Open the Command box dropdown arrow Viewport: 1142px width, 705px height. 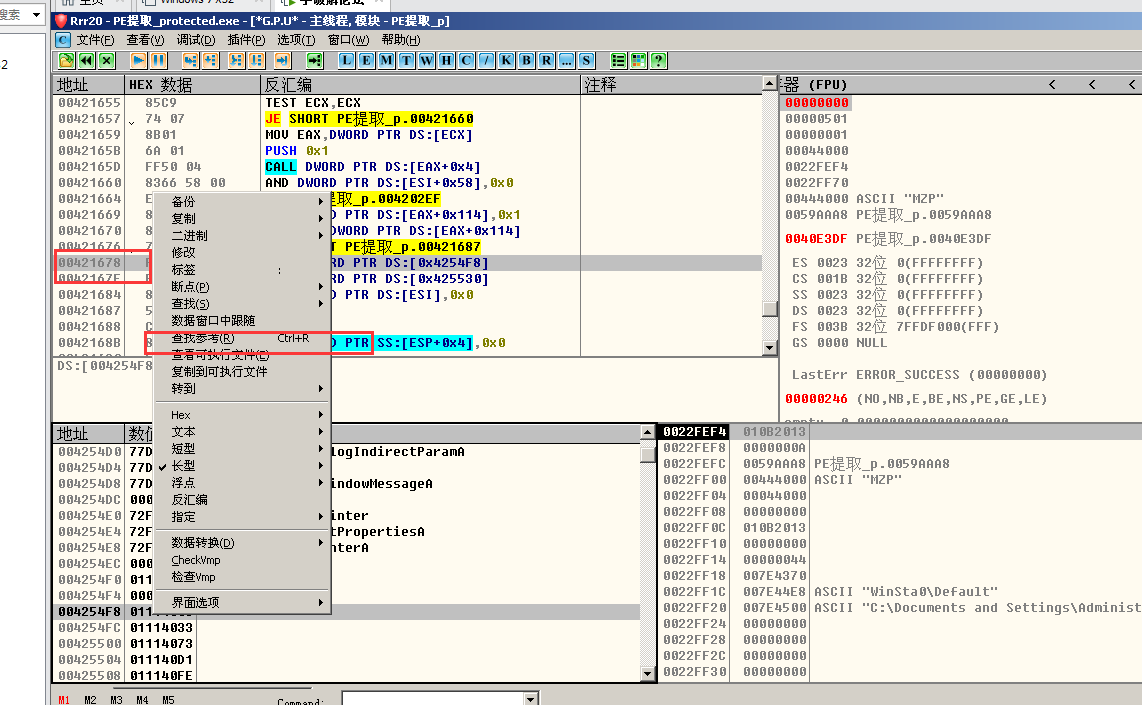(x=531, y=699)
